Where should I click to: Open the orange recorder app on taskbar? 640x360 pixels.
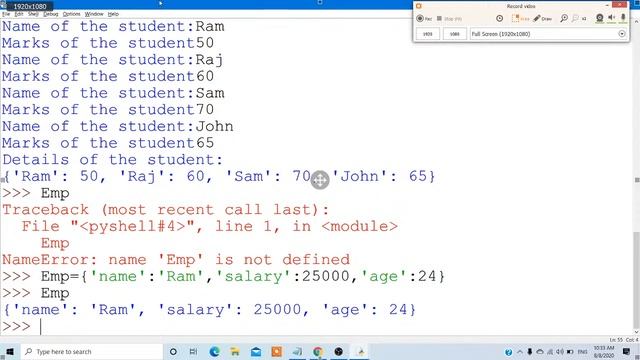[x=277, y=351]
